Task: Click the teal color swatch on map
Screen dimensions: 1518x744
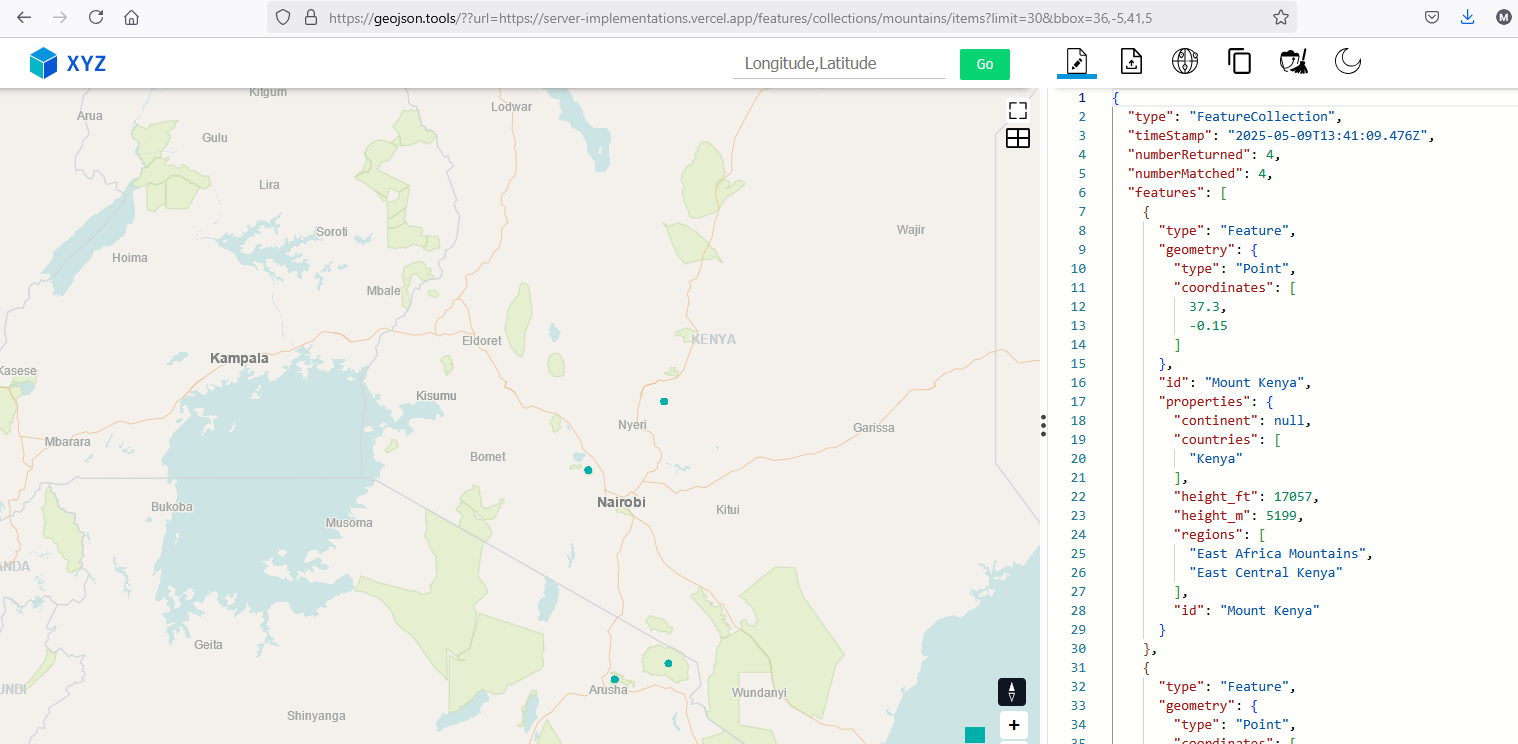Action: coord(974,735)
